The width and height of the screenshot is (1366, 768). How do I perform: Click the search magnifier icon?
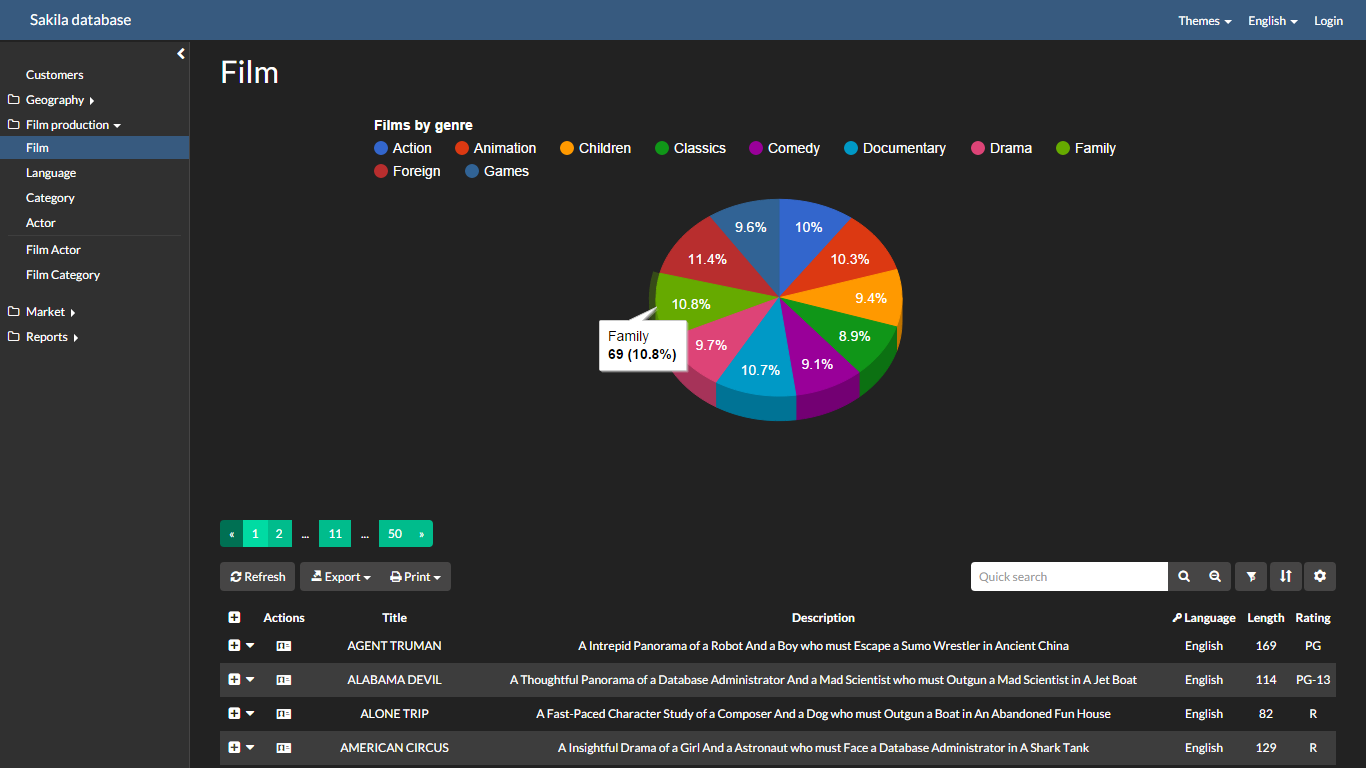[1184, 577]
